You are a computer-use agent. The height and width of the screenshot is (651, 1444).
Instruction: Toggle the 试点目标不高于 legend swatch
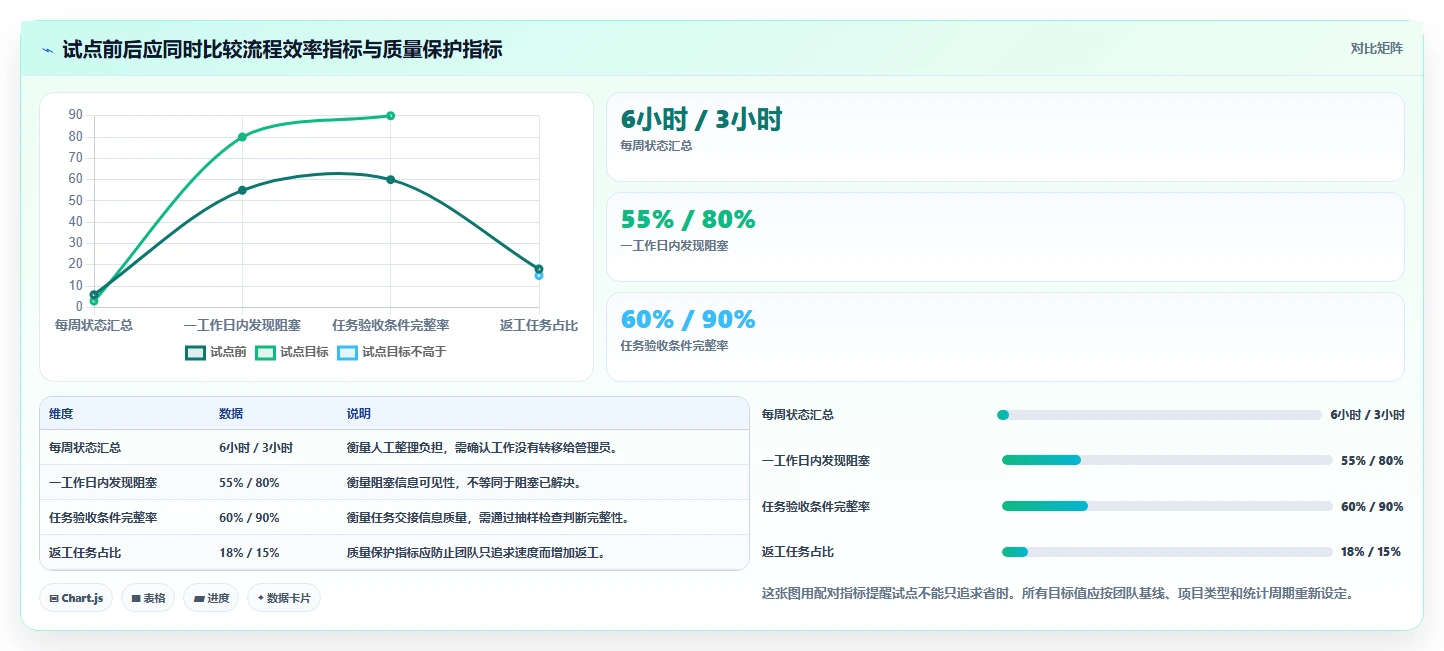pos(347,352)
